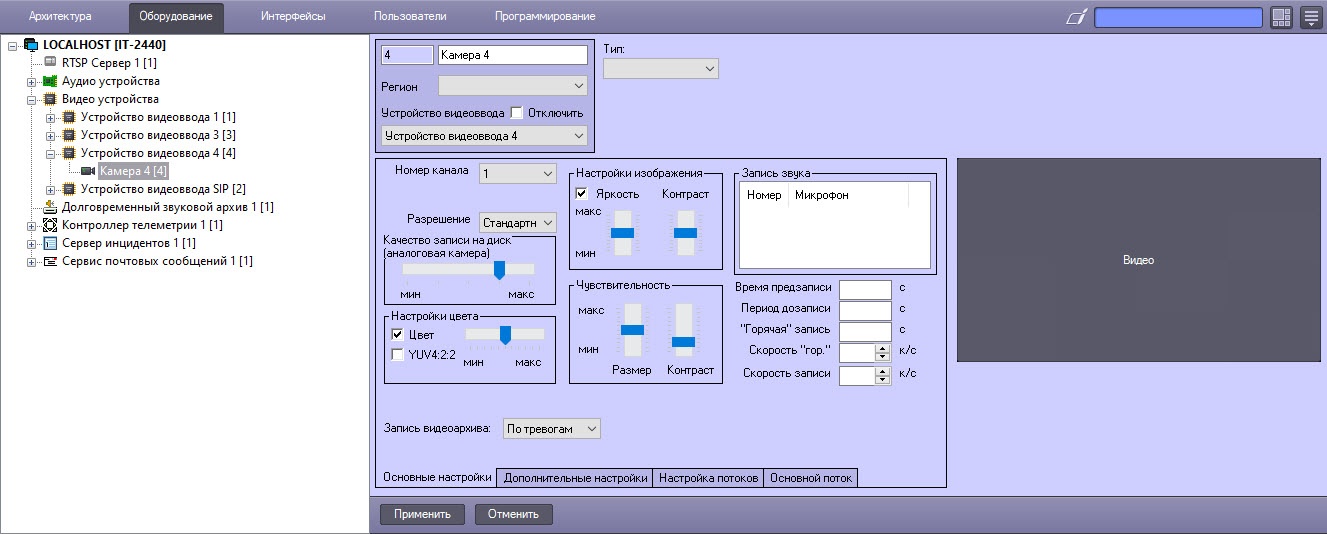Select the Камера 4 camera icon
1327x534 pixels.
point(88,171)
